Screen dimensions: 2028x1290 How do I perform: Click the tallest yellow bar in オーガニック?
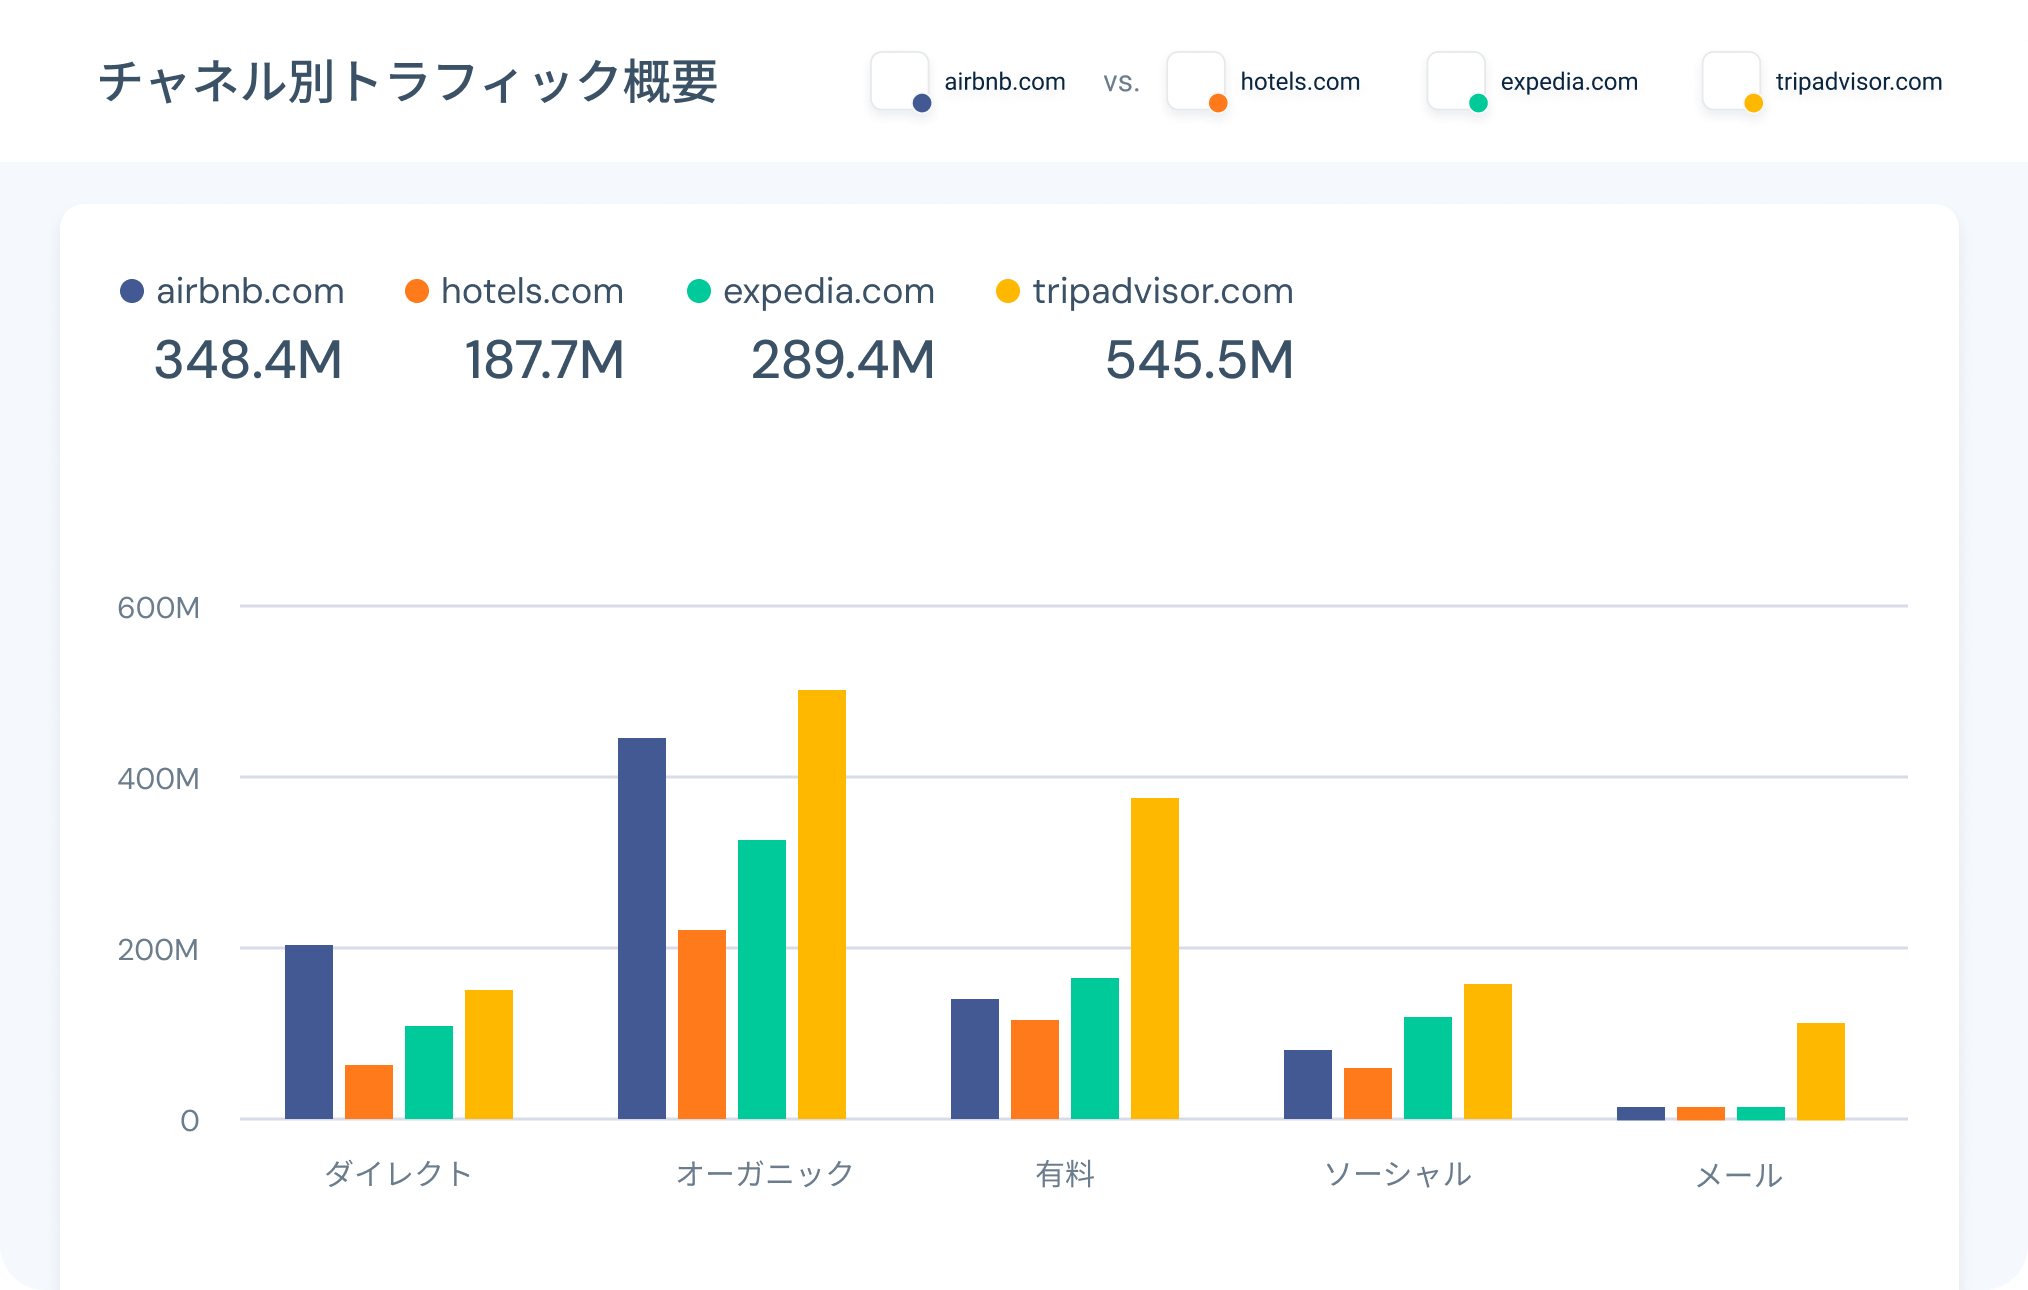(821, 904)
